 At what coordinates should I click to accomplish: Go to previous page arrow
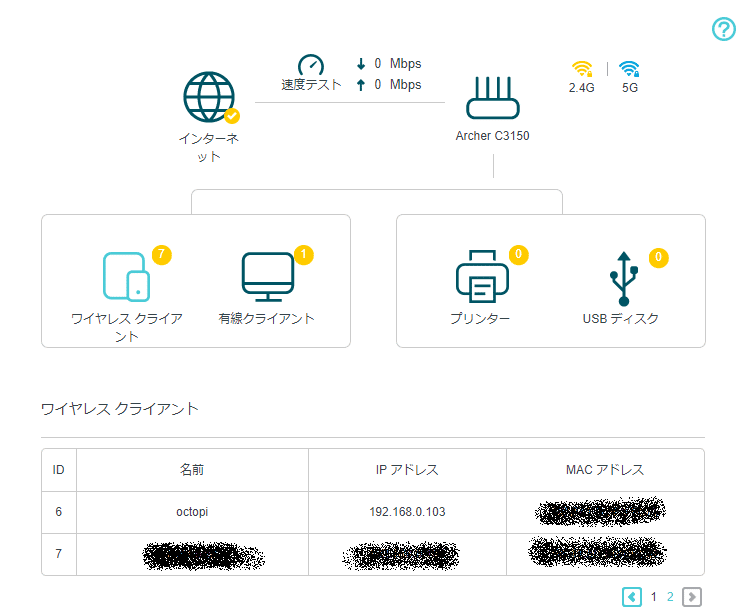[632, 597]
